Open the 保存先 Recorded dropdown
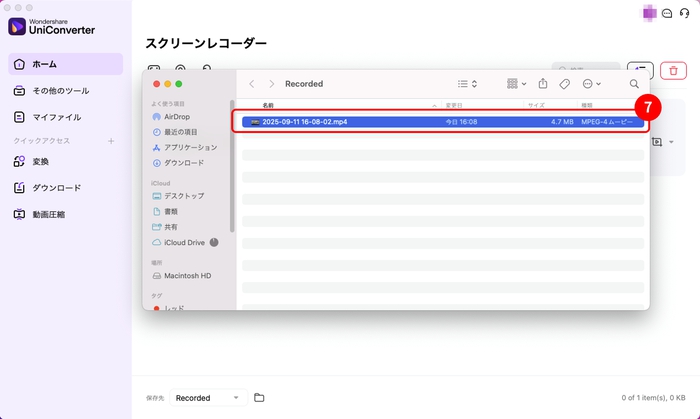Viewport: 700px width, 419px height. [208, 398]
